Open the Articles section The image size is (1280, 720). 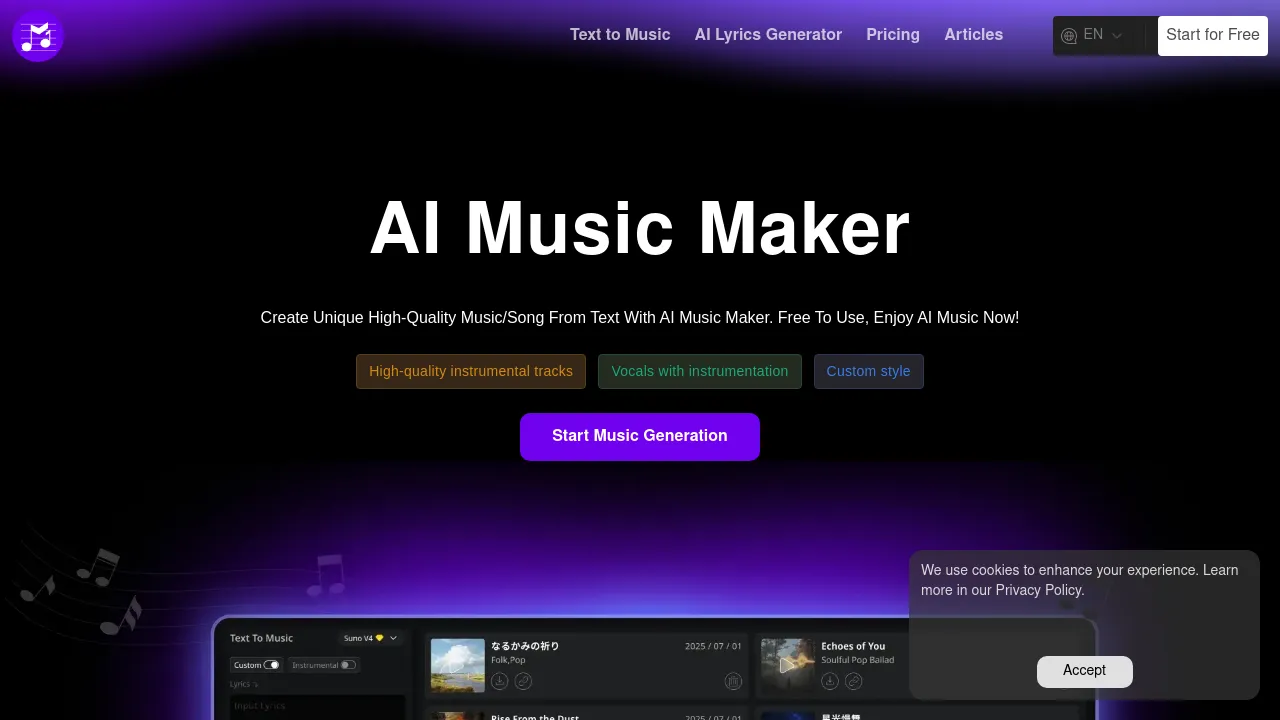[x=973, y=35]
